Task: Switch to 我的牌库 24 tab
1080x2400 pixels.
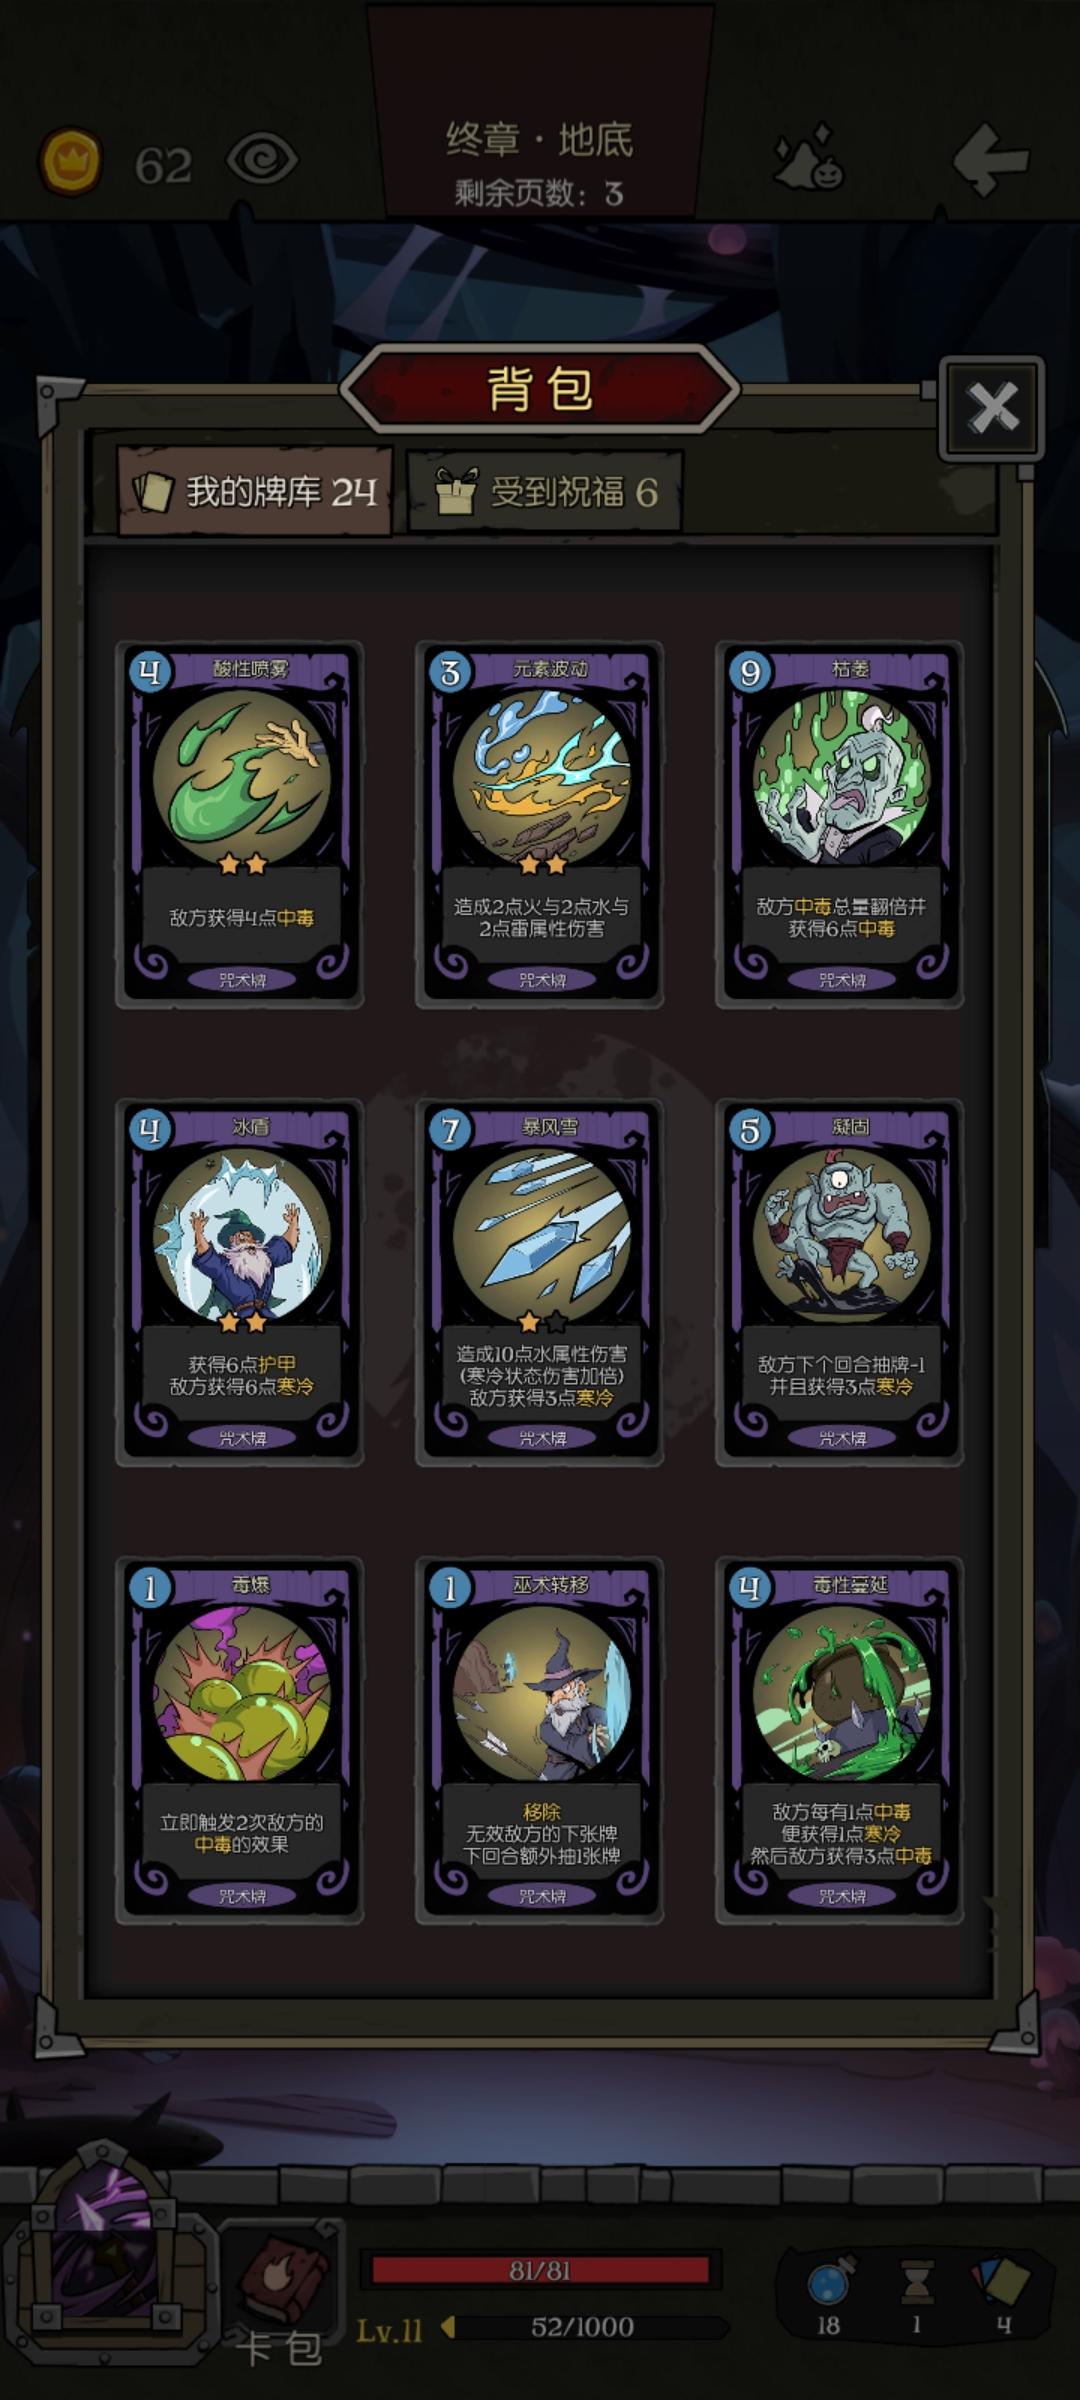Action: click(255, 491)
